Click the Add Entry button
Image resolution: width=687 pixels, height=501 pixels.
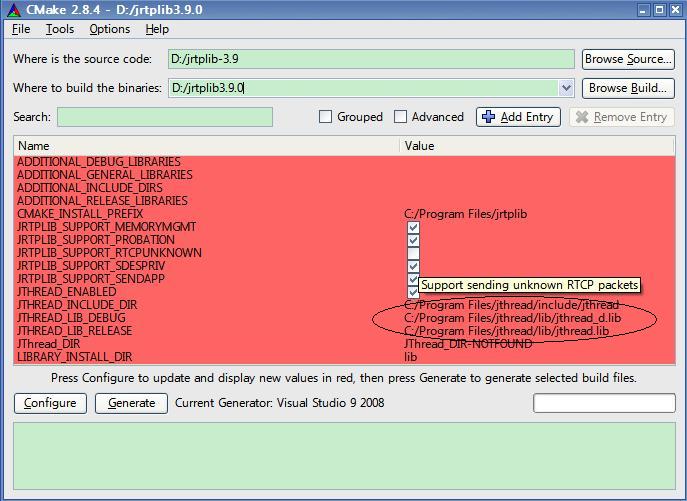(518, 117)
